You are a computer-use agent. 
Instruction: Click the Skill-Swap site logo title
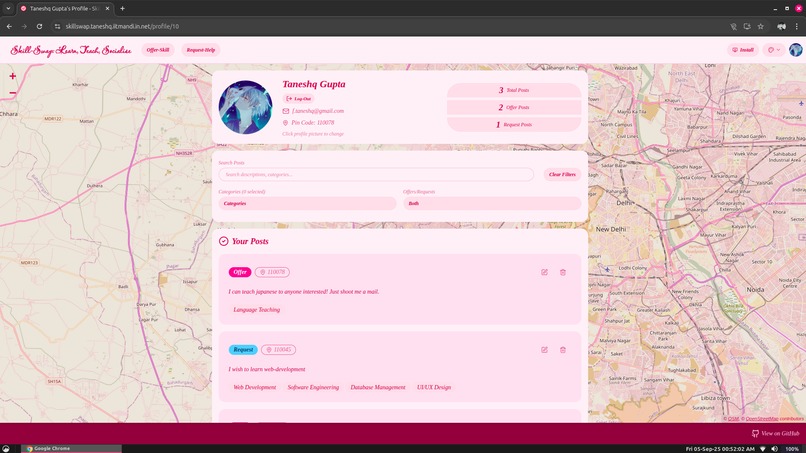point(71,50)
